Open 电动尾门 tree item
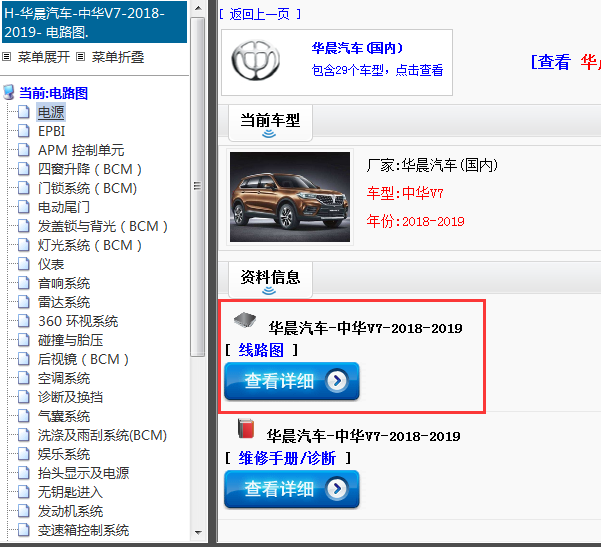Viewport: 601px width, 547px height. click(64, 207)
